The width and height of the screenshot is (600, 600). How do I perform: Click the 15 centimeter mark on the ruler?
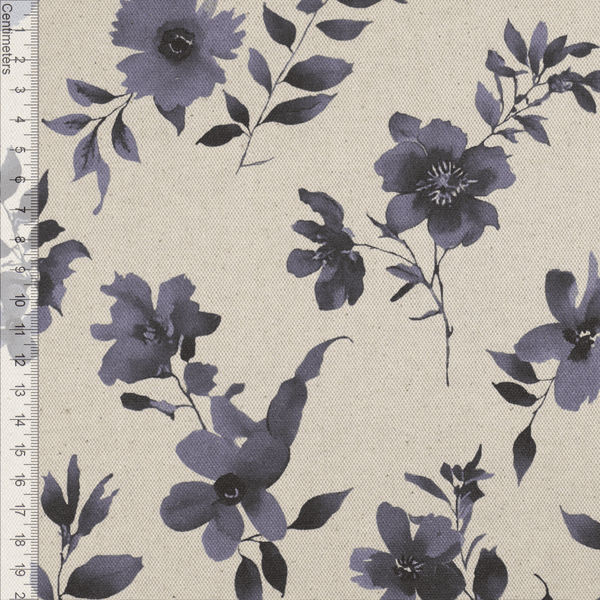[x=20, y=450]
